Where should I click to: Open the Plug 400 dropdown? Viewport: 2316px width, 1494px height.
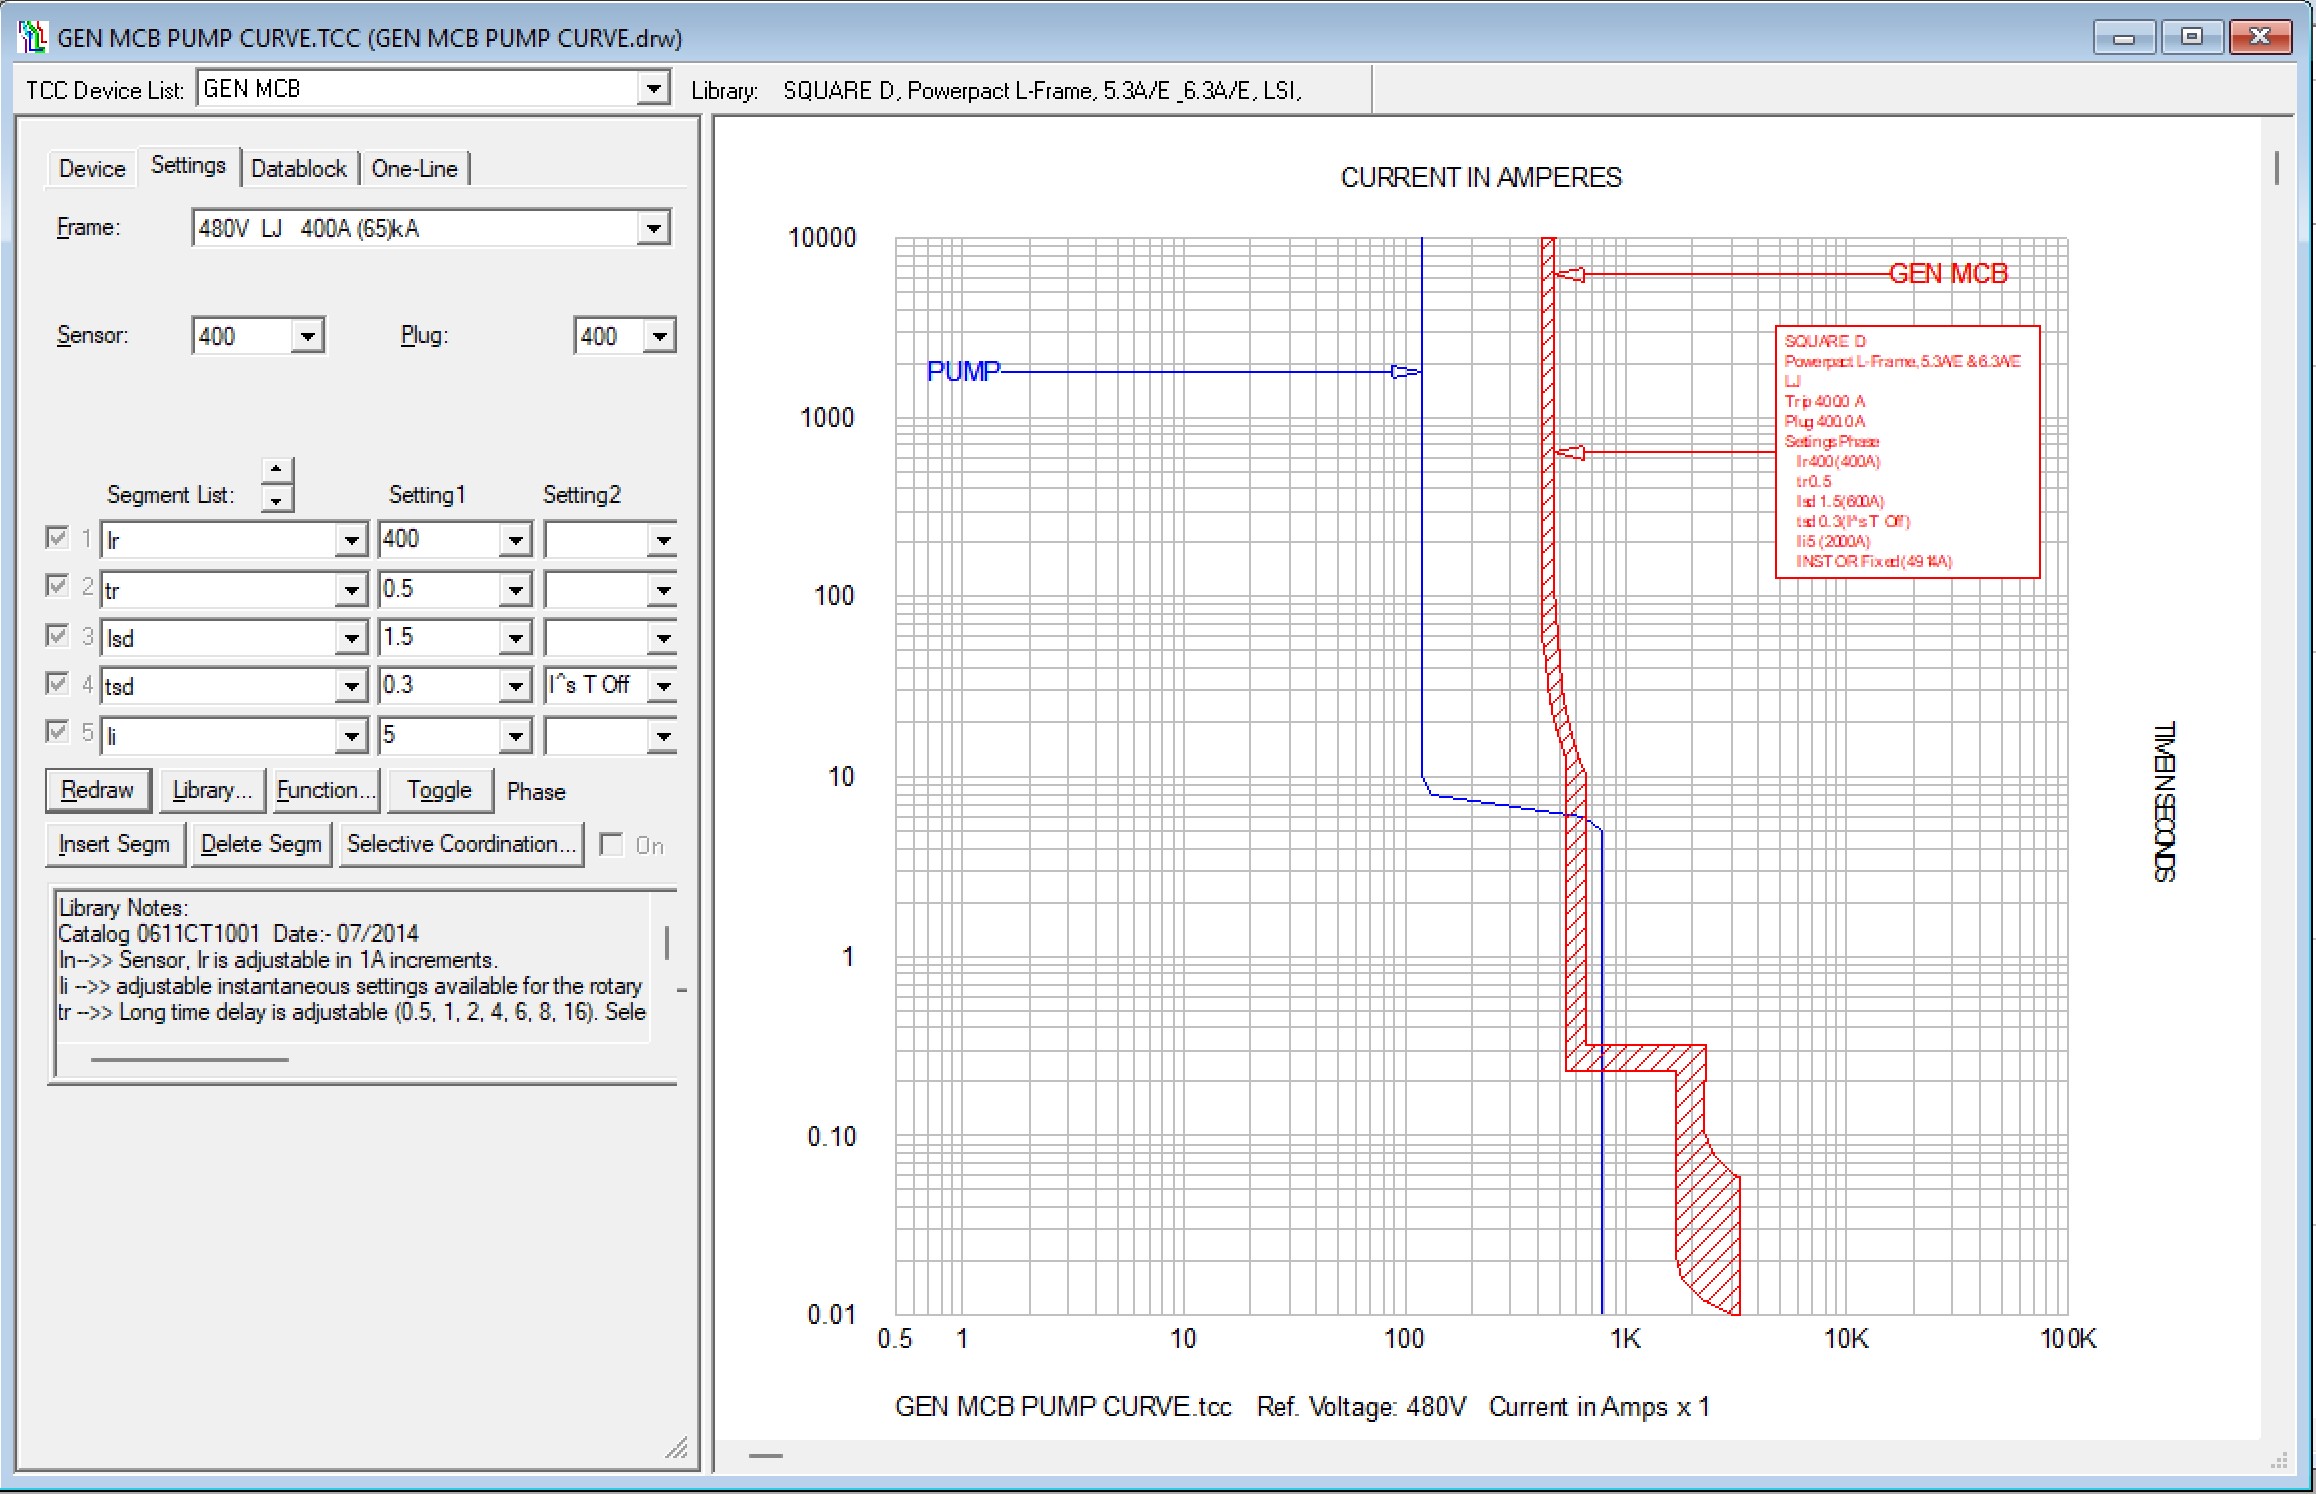coord(659,336)
